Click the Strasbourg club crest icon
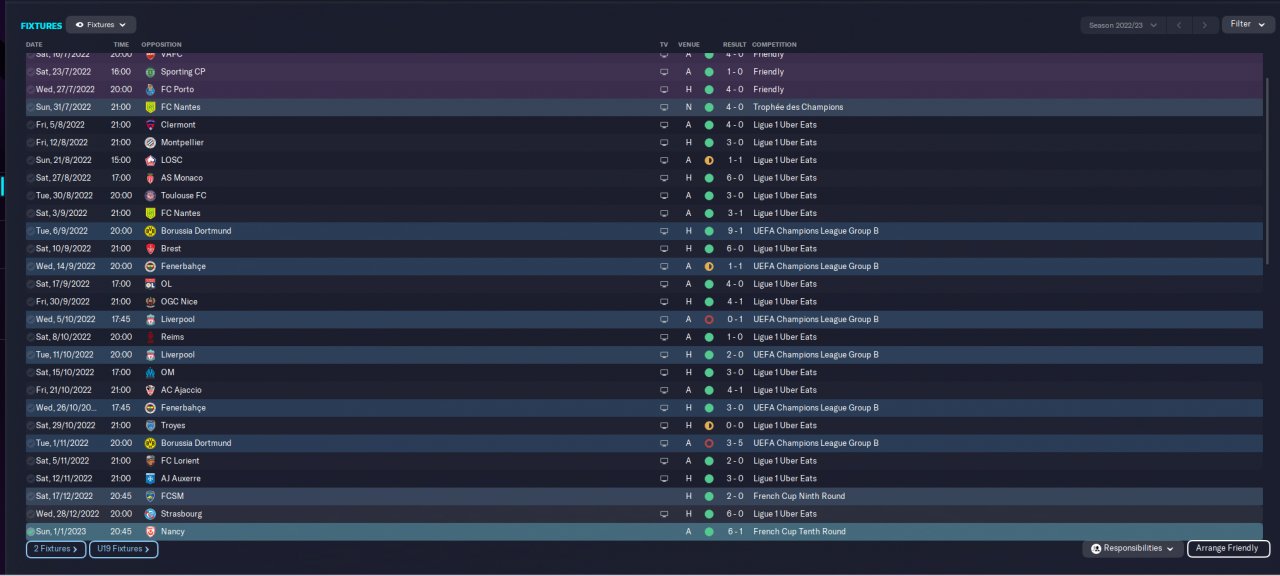The height and width of the screenshot is (576, 1280). coord(150,514)
